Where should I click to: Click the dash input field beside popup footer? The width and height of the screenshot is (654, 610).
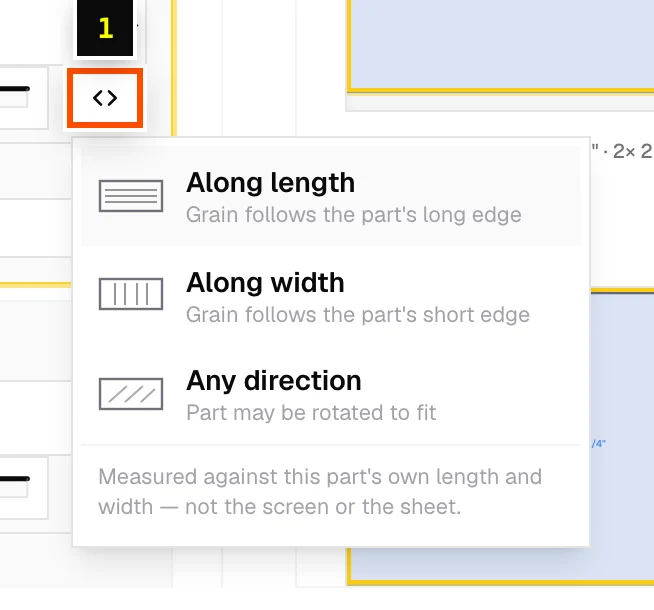[x=23, y=487]
